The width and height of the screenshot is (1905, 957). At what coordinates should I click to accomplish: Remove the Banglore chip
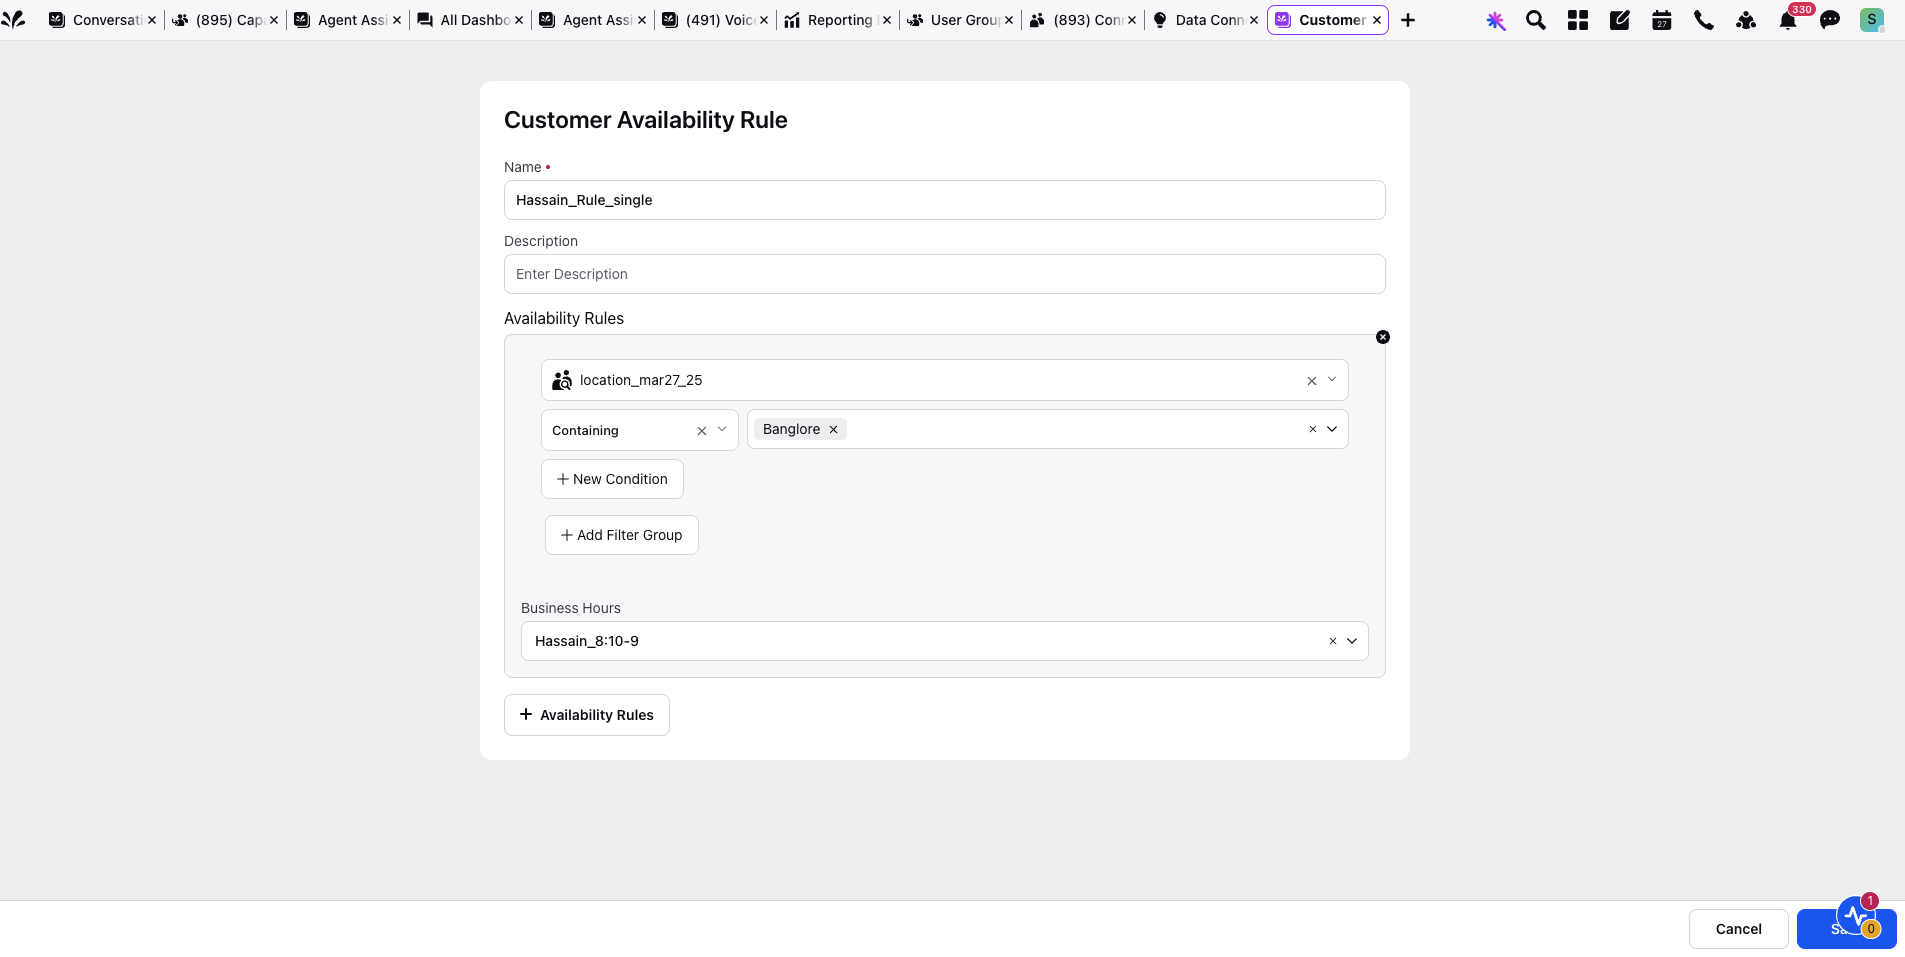(833, 429)
